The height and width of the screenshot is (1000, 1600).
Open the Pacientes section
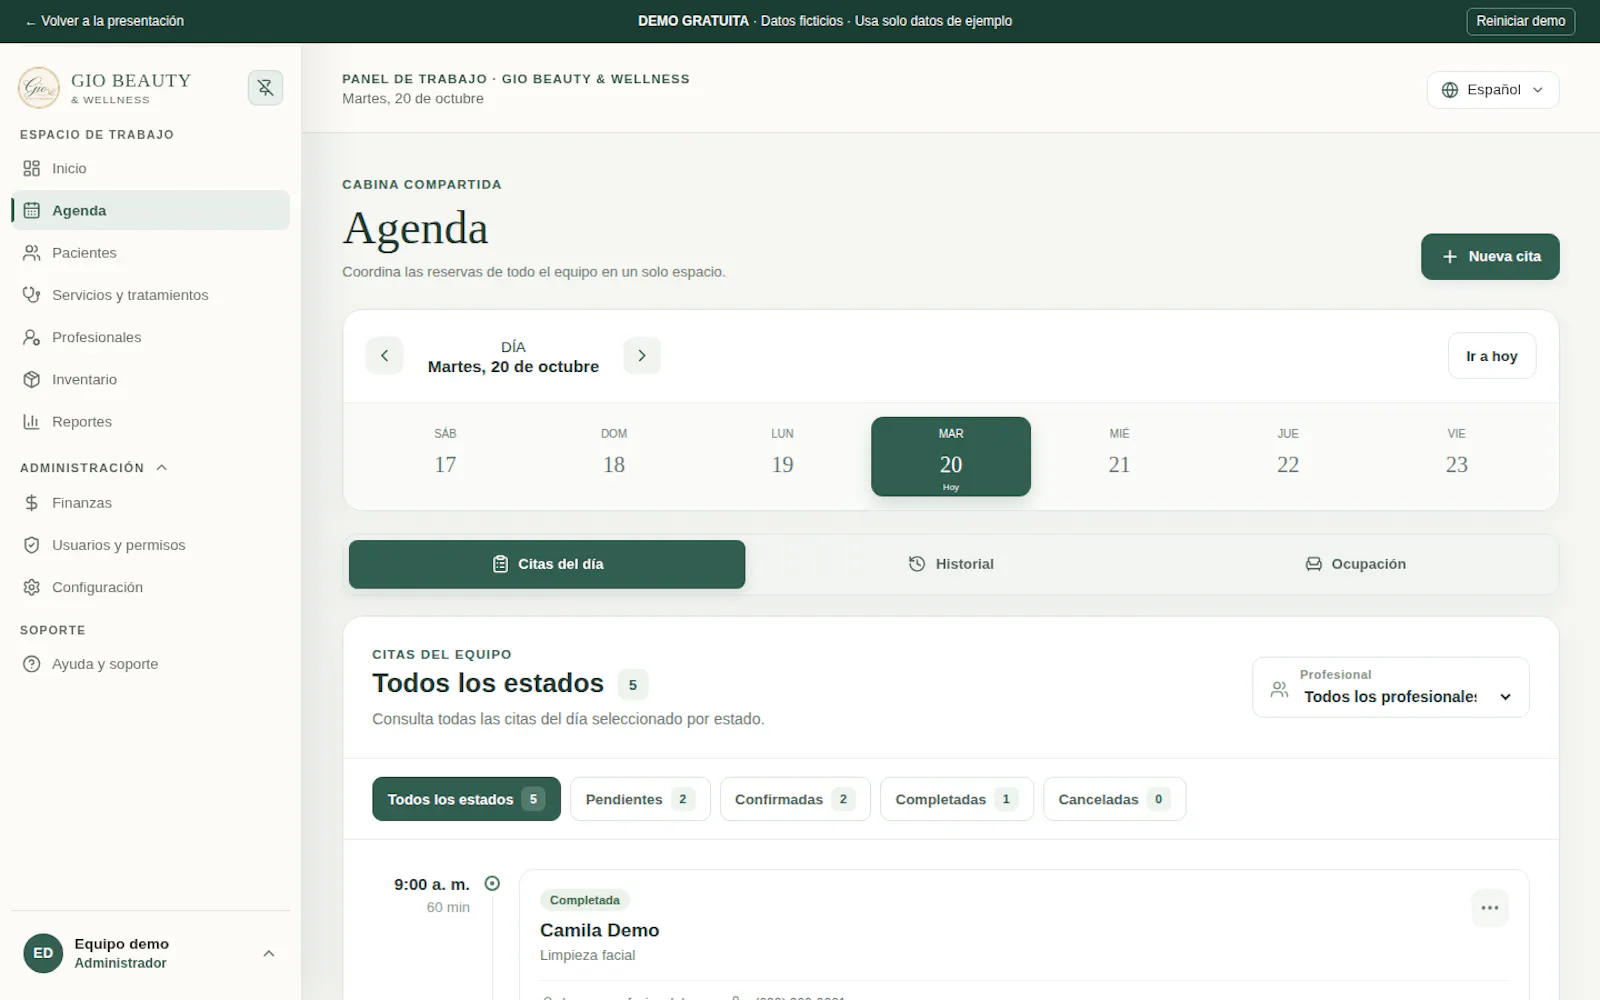[x=150, y=253]
